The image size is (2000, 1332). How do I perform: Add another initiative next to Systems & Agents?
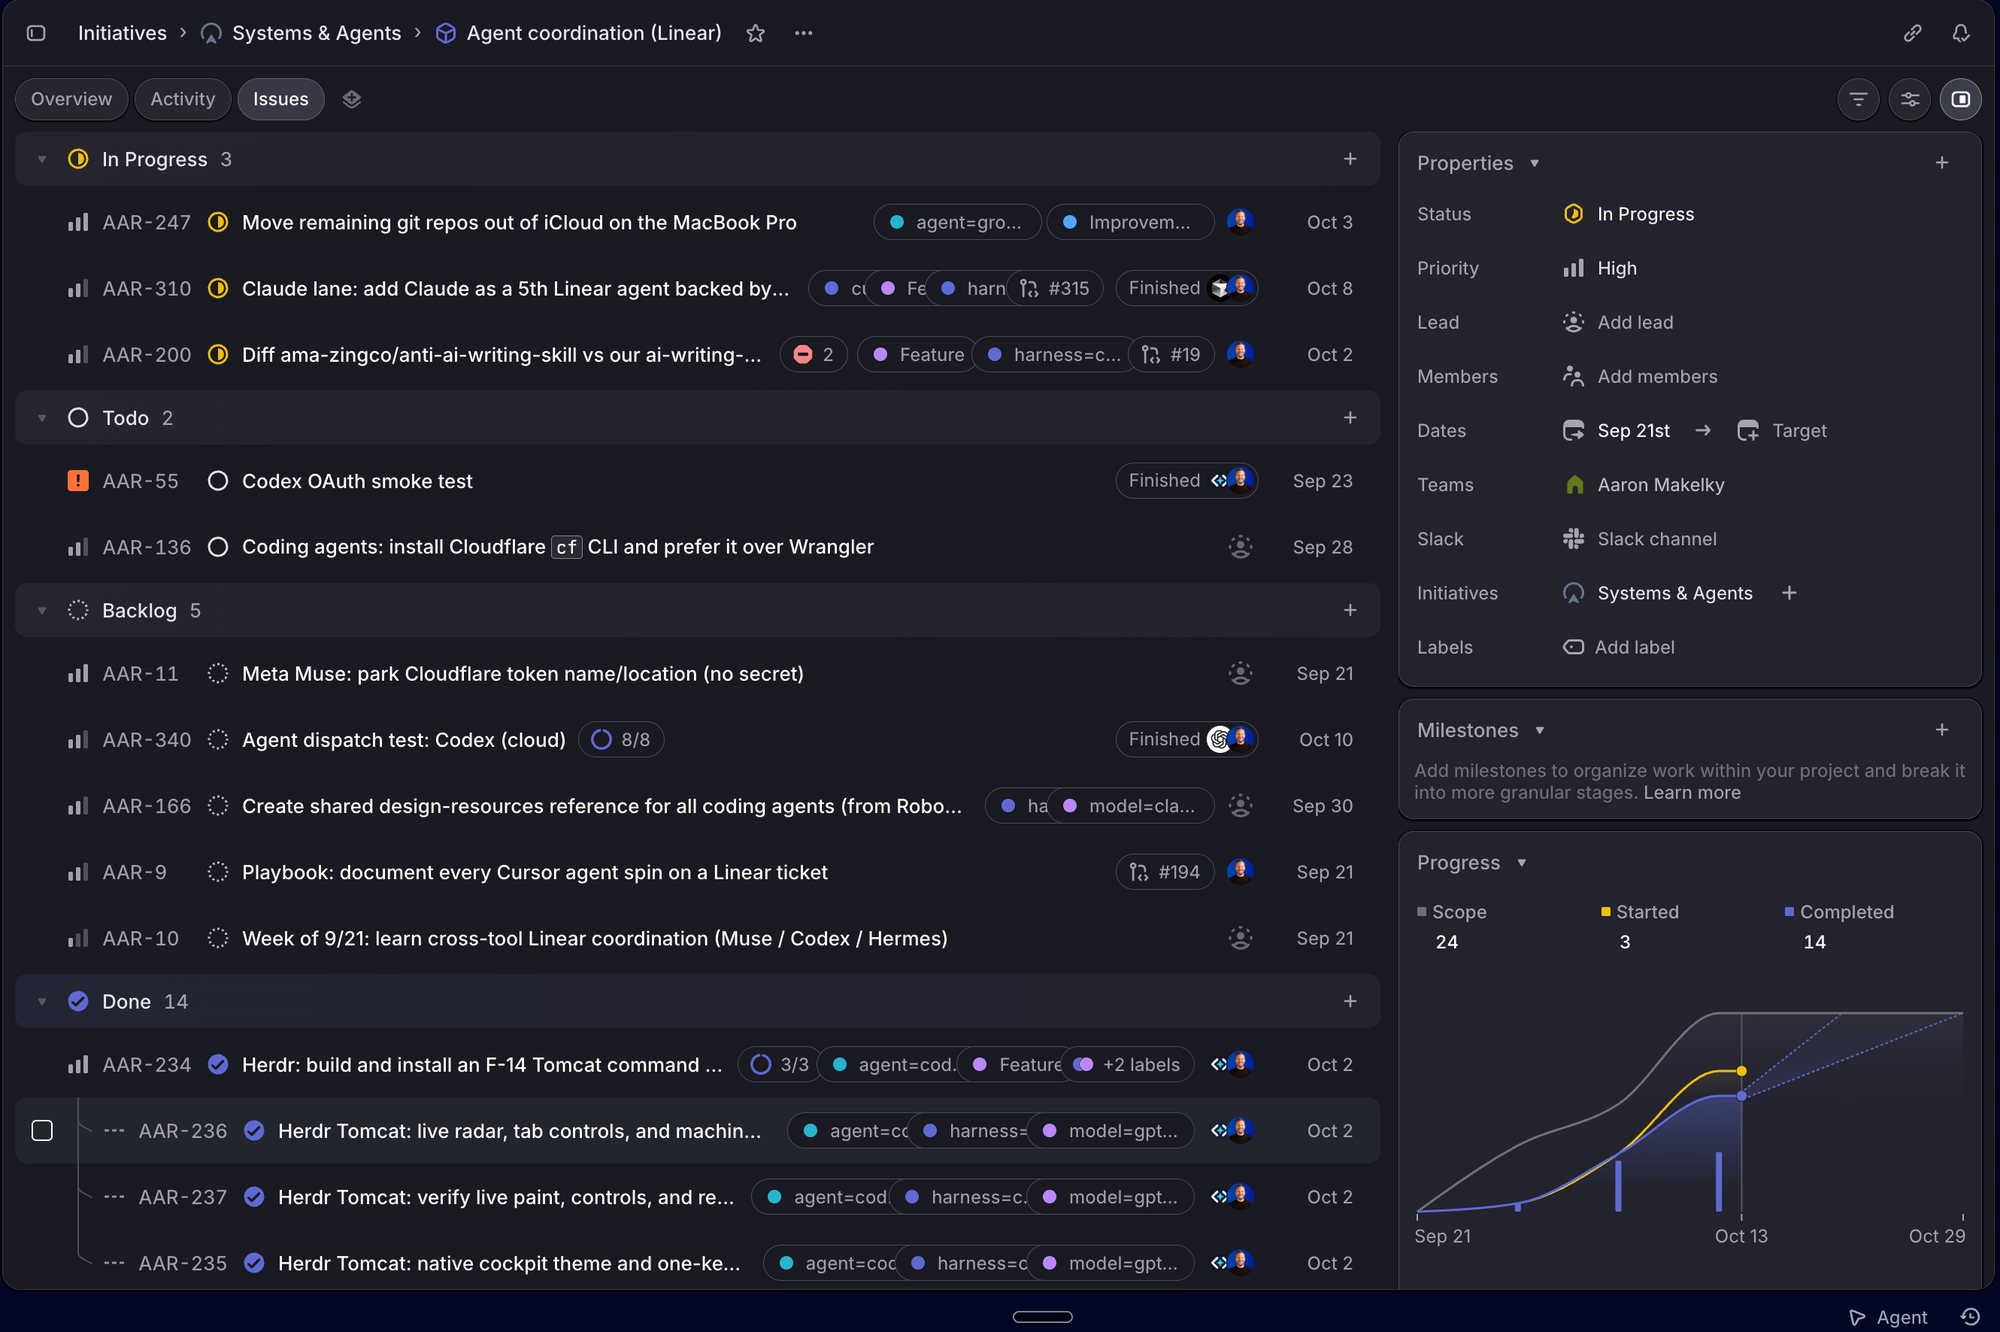coord(1789,593)
